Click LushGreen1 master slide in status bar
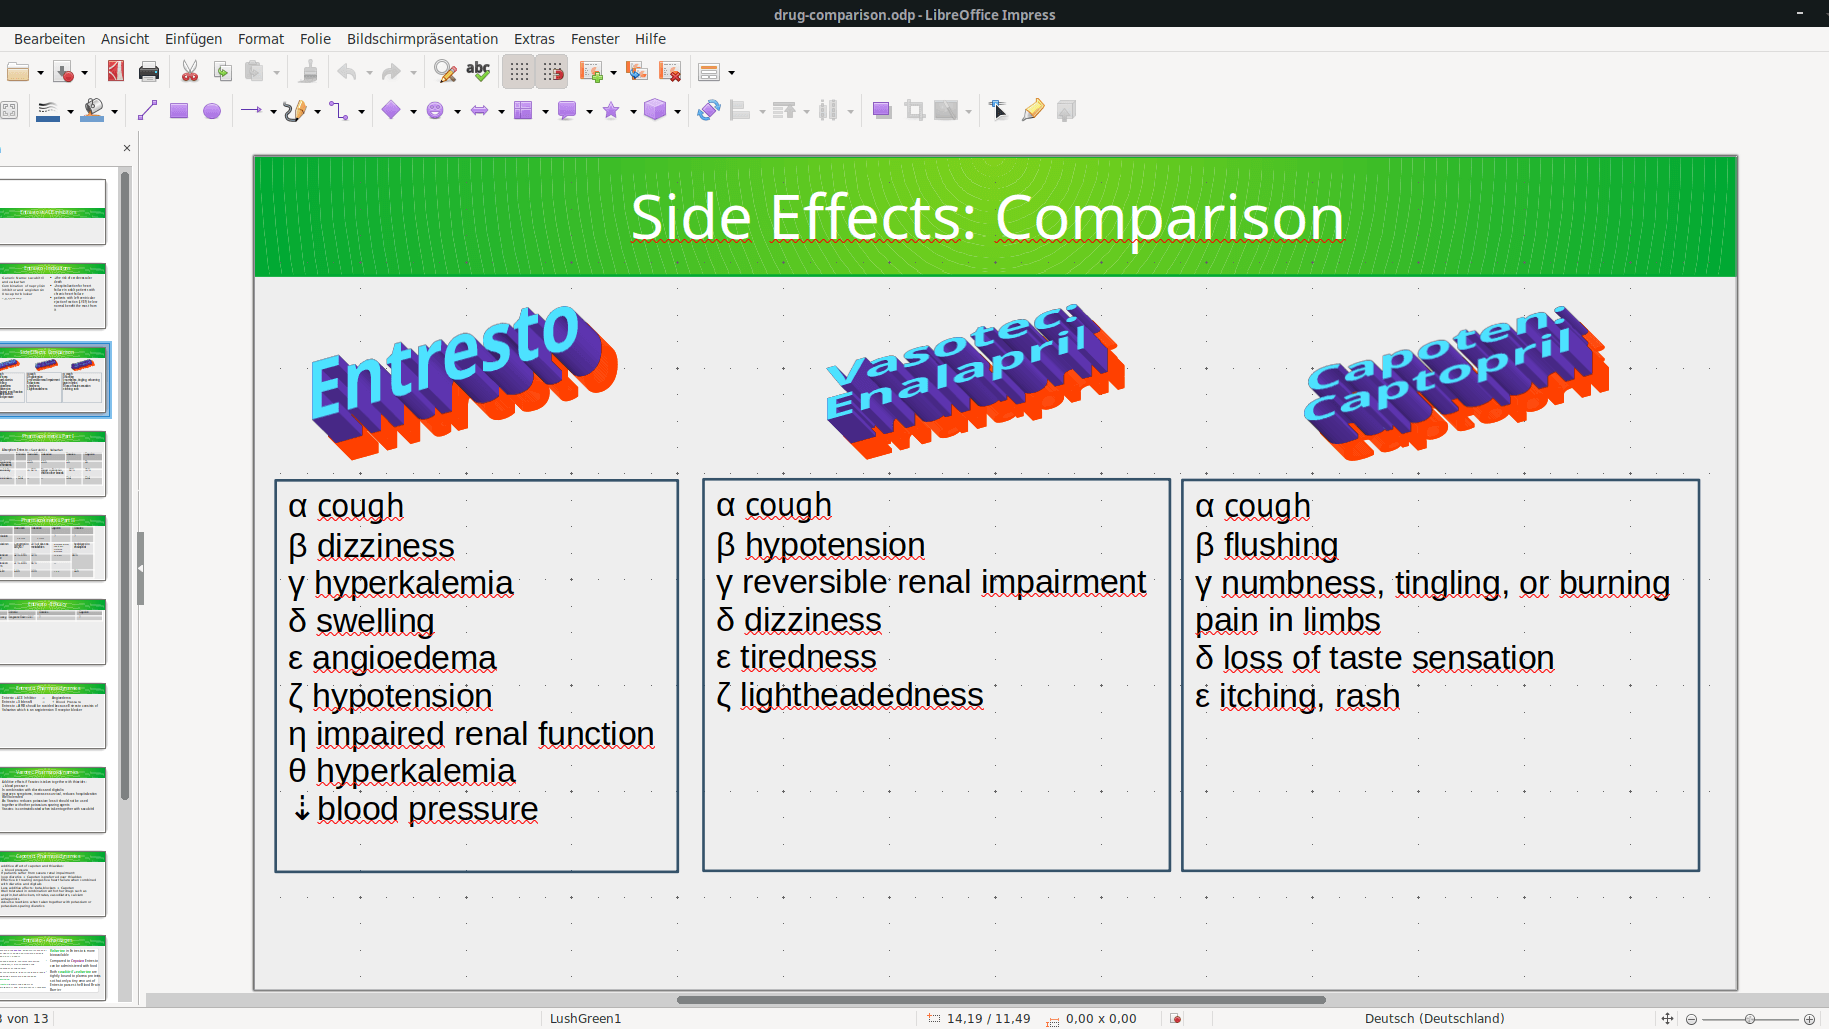This screenshot has height=1029, width=1829. click(x=585, y=1018)
